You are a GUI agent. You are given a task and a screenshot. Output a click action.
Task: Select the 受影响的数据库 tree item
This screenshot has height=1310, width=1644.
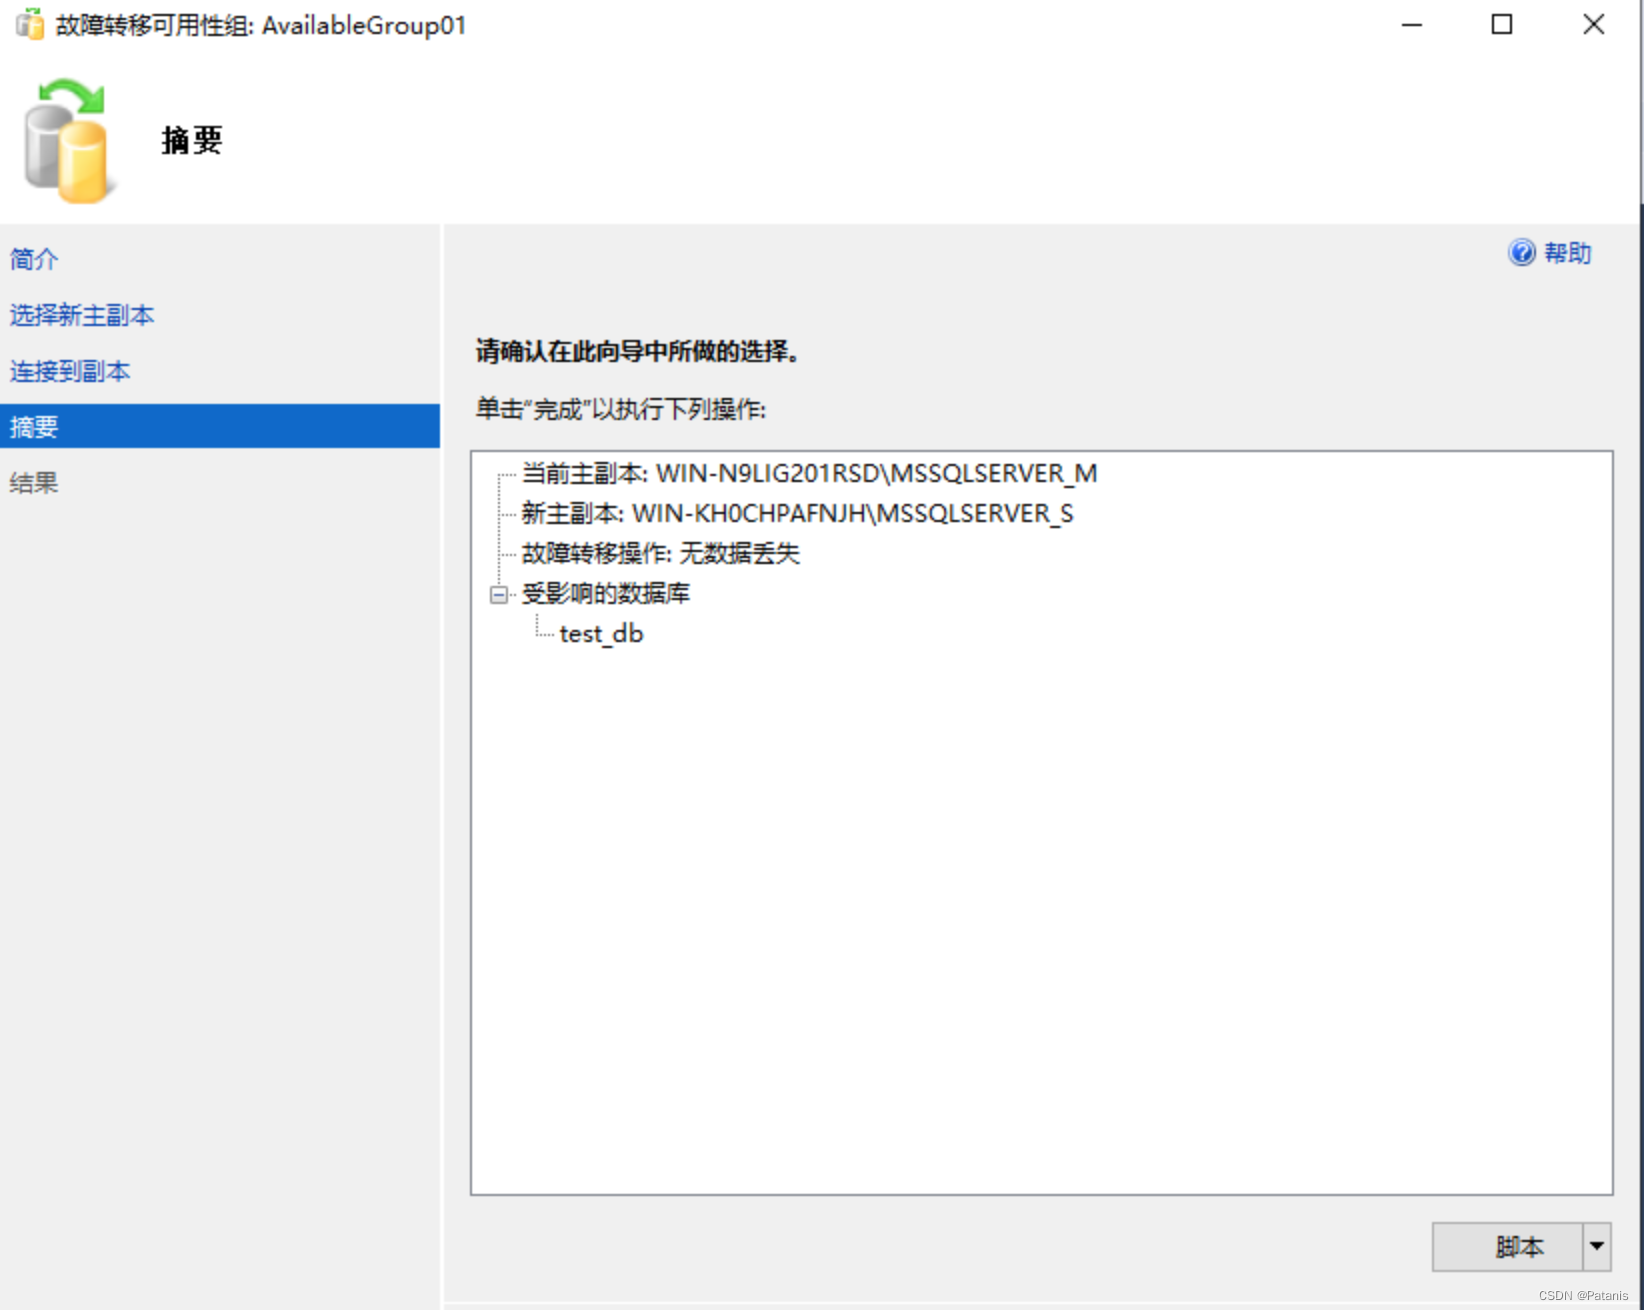606,593
